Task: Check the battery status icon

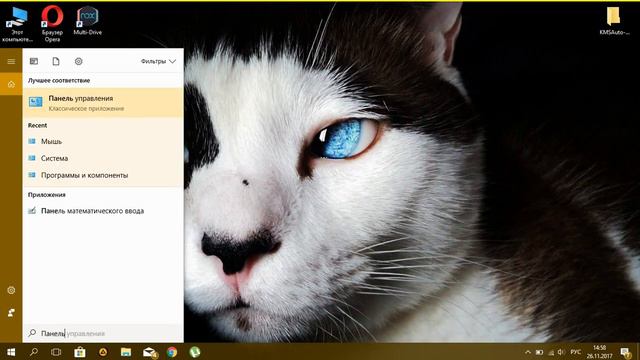Action: (x=540, y=352)
